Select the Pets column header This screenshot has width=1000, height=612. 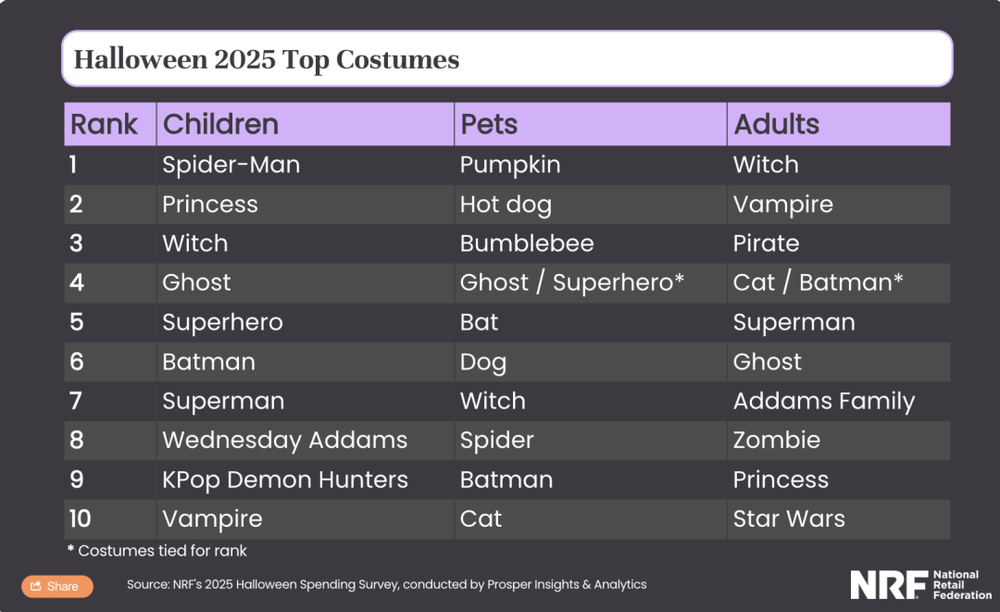[x=489, y=125]
